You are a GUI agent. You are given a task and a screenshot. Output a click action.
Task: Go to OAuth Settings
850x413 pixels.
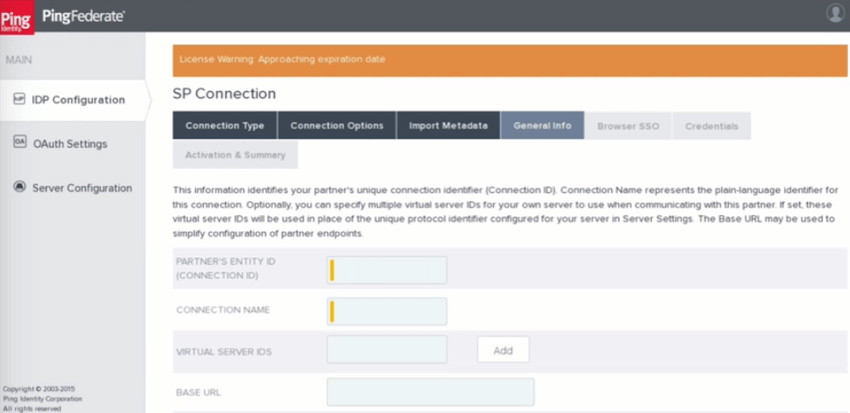coord(70,144)
